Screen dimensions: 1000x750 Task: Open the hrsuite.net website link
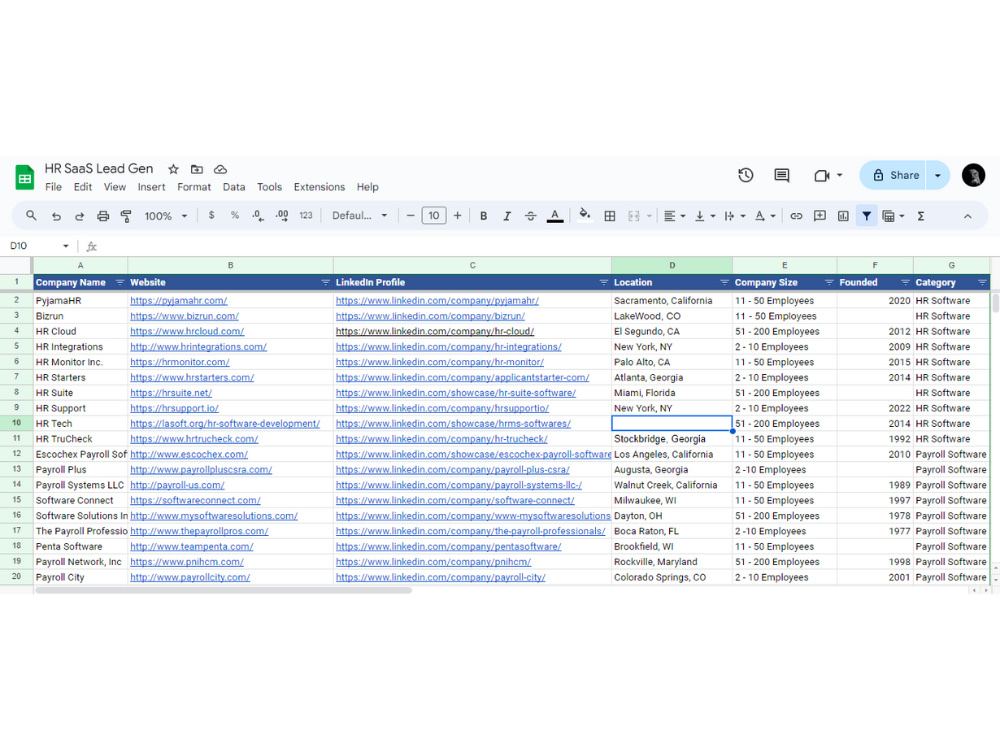171,393
